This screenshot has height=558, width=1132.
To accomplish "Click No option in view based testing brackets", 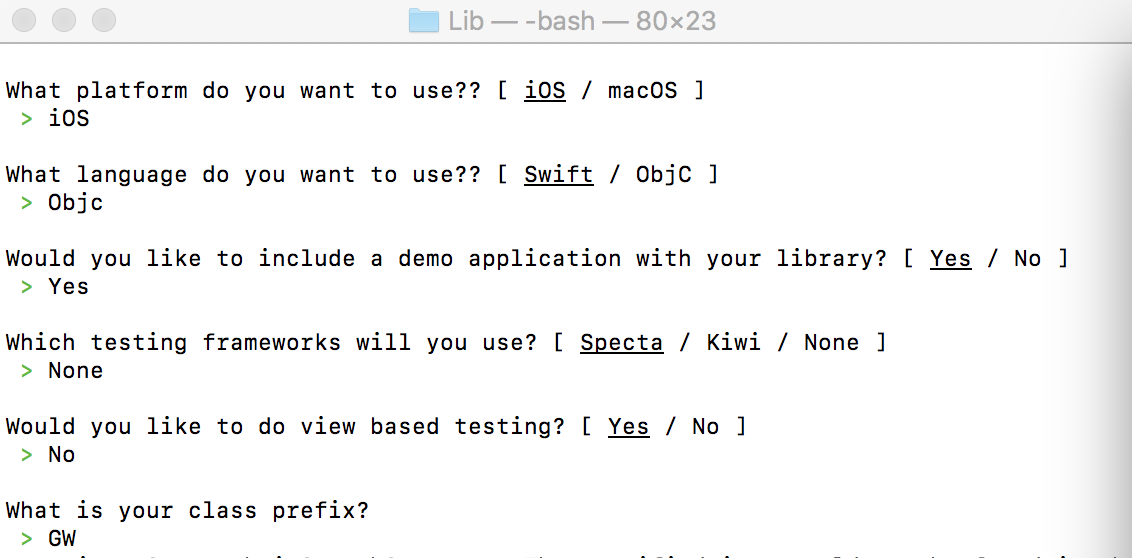I will coord(705,427).
